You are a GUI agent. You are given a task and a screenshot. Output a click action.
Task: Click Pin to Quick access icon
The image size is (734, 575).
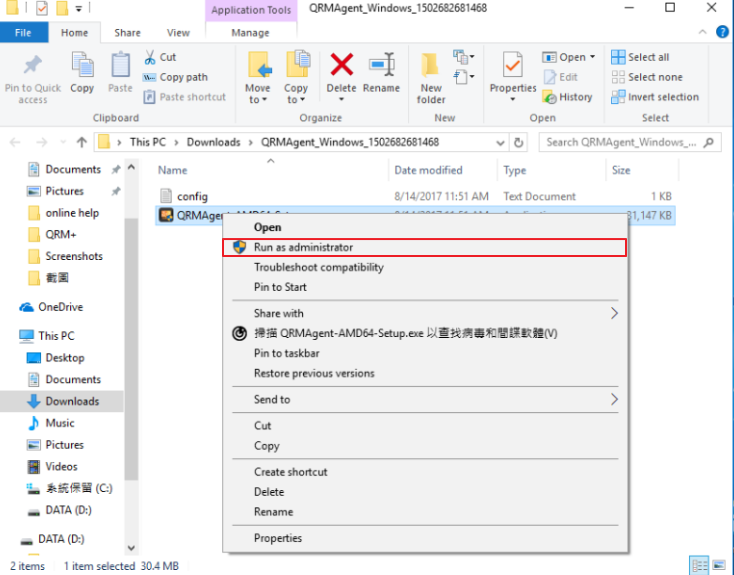tap(33, 66)
